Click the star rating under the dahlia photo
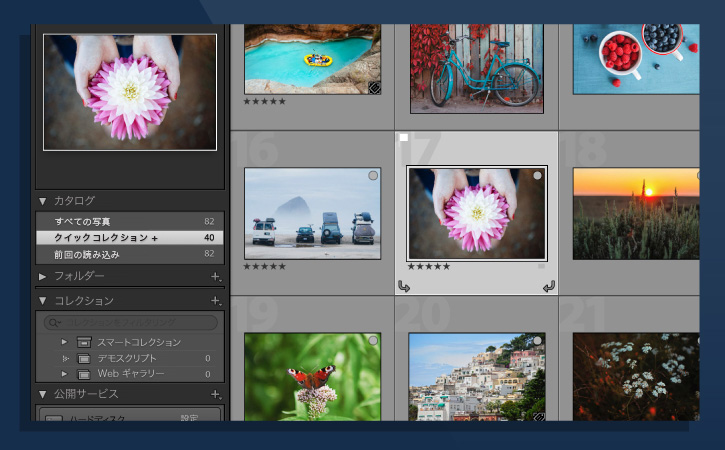Viewport: 725px width, 450px height. (429, 266)
